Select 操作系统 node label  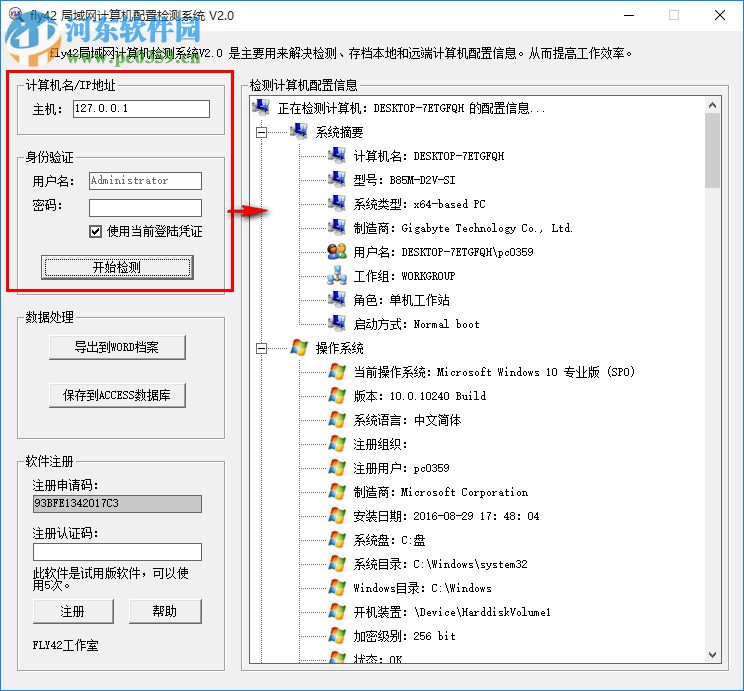(339, 348)
